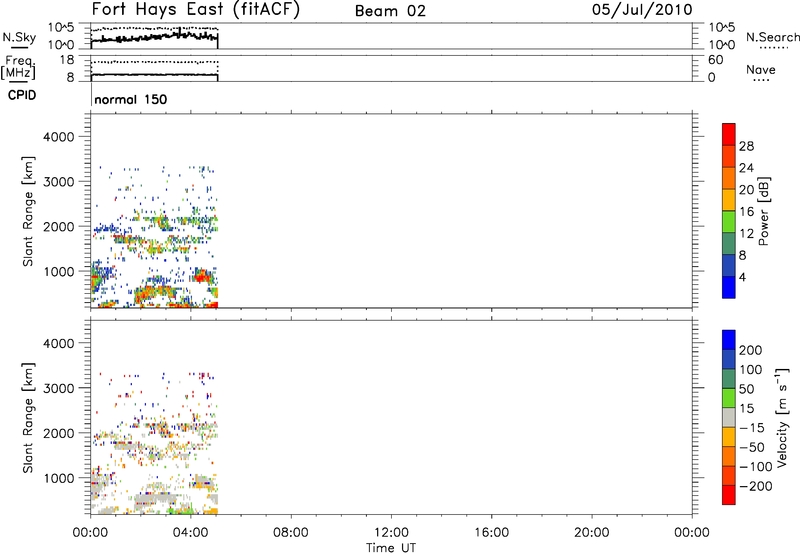Click 'Slant Range [km]' on the velocity panel
The height and width of the screenshot is (554, 800).
[28, 418]
